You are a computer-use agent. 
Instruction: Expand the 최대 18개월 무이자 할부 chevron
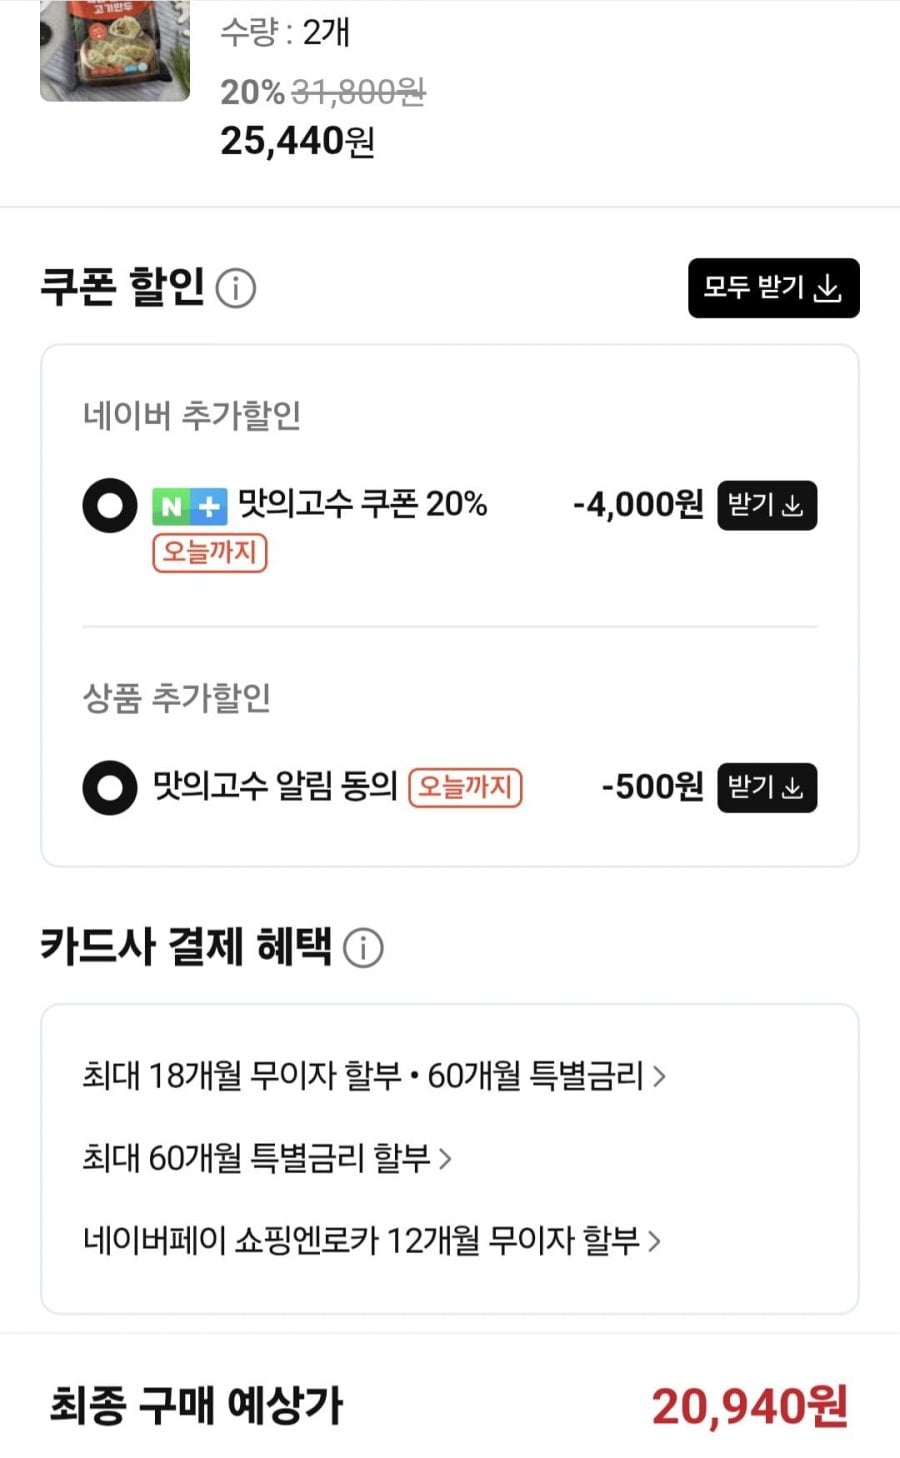coord(659,1076)
